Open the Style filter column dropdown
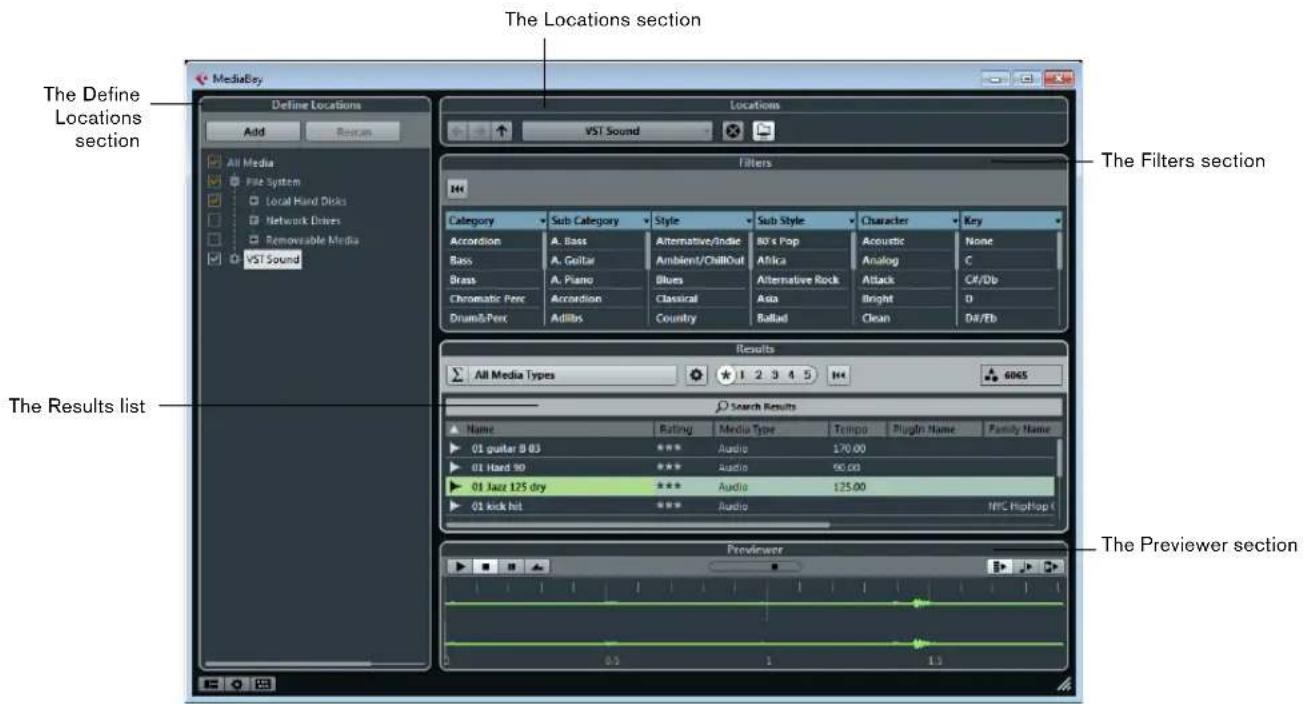The height and width of the screenshot is (704, 1304). (747, 220)
